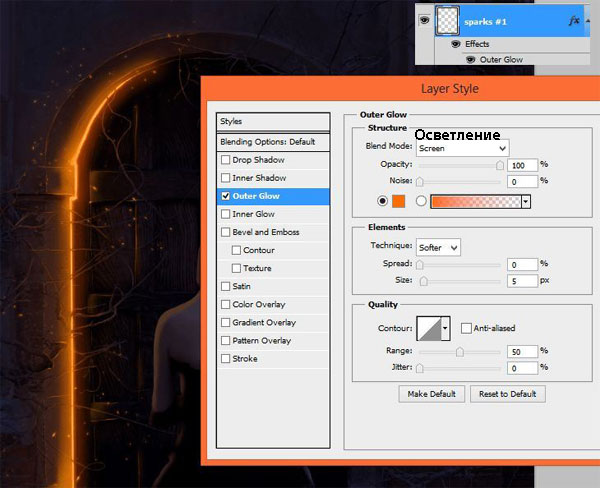This screenshot has height=488, width=600.
Task: Click the Range value field showing 50
Action: click(522, 351)
